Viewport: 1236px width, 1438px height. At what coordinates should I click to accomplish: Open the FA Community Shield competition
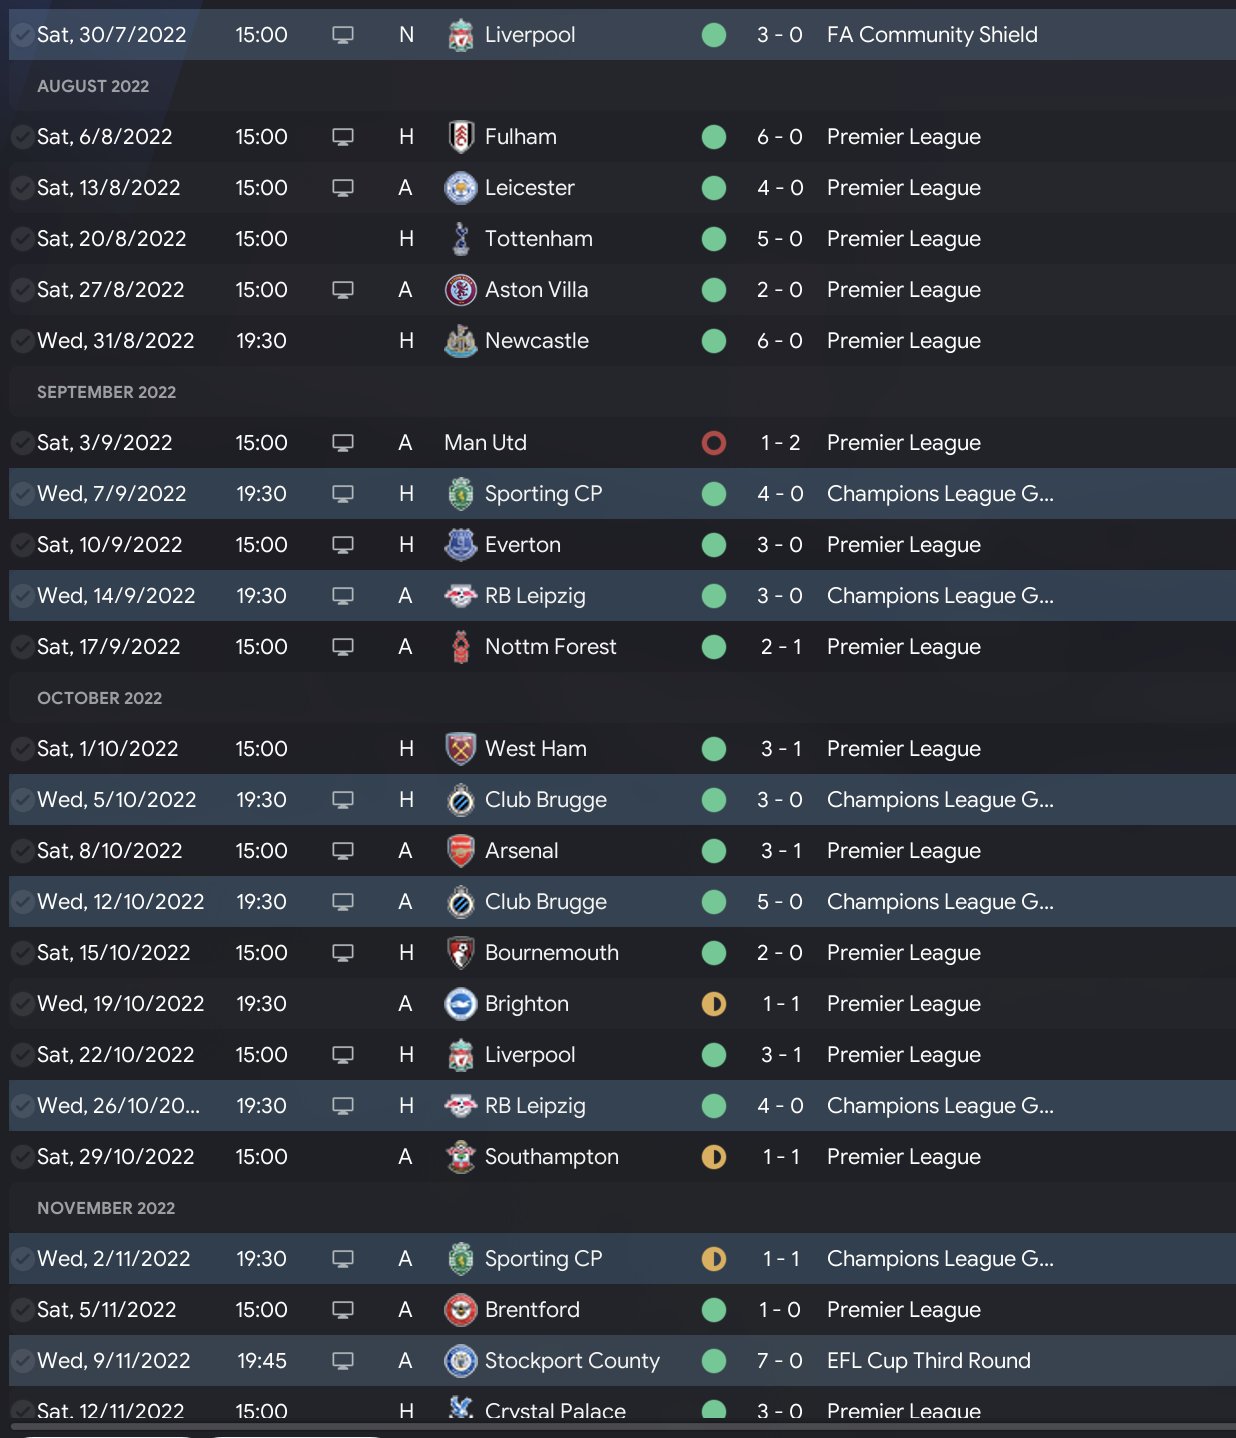931,35
